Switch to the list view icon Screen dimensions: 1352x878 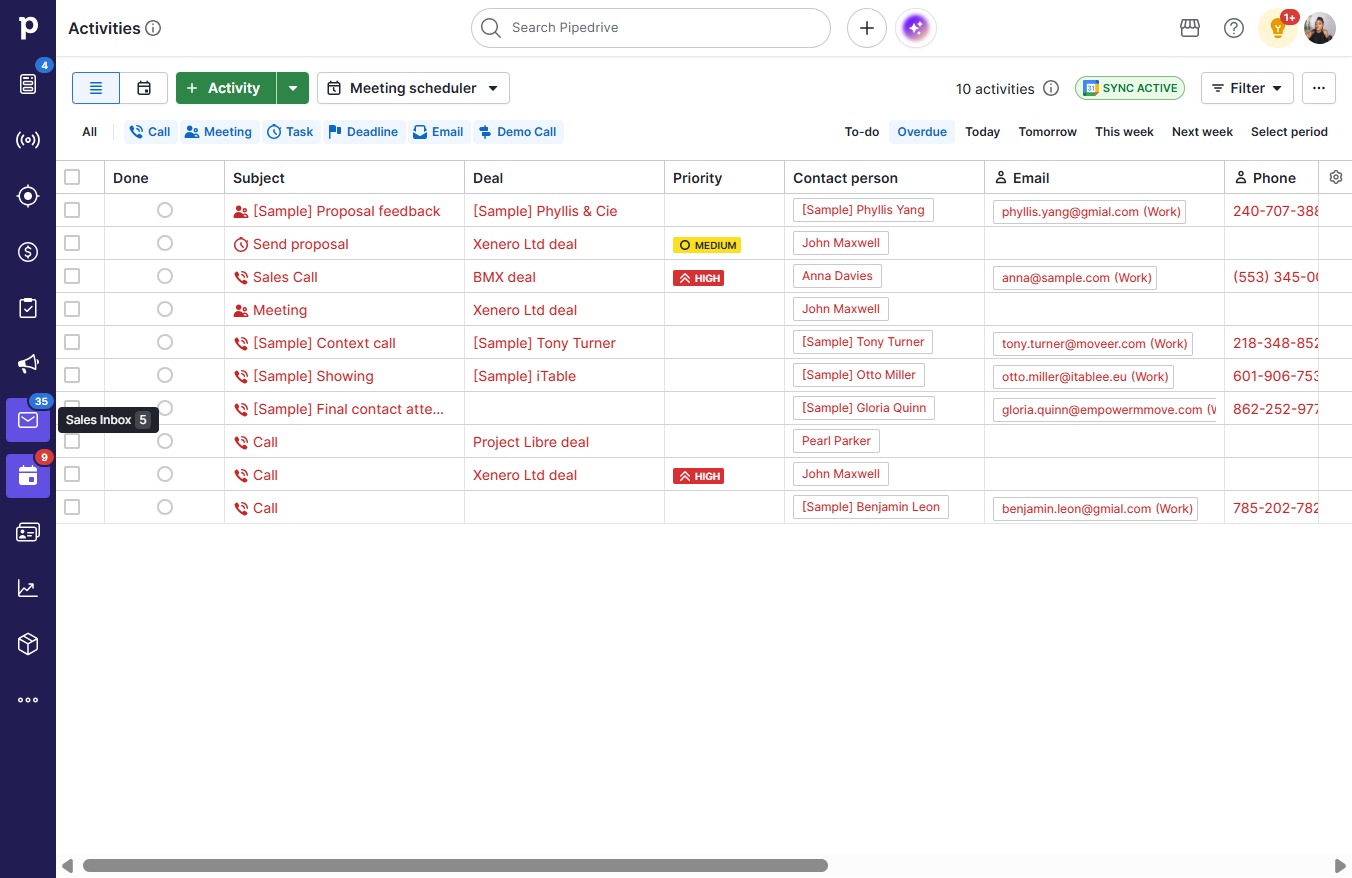[96, 88]
